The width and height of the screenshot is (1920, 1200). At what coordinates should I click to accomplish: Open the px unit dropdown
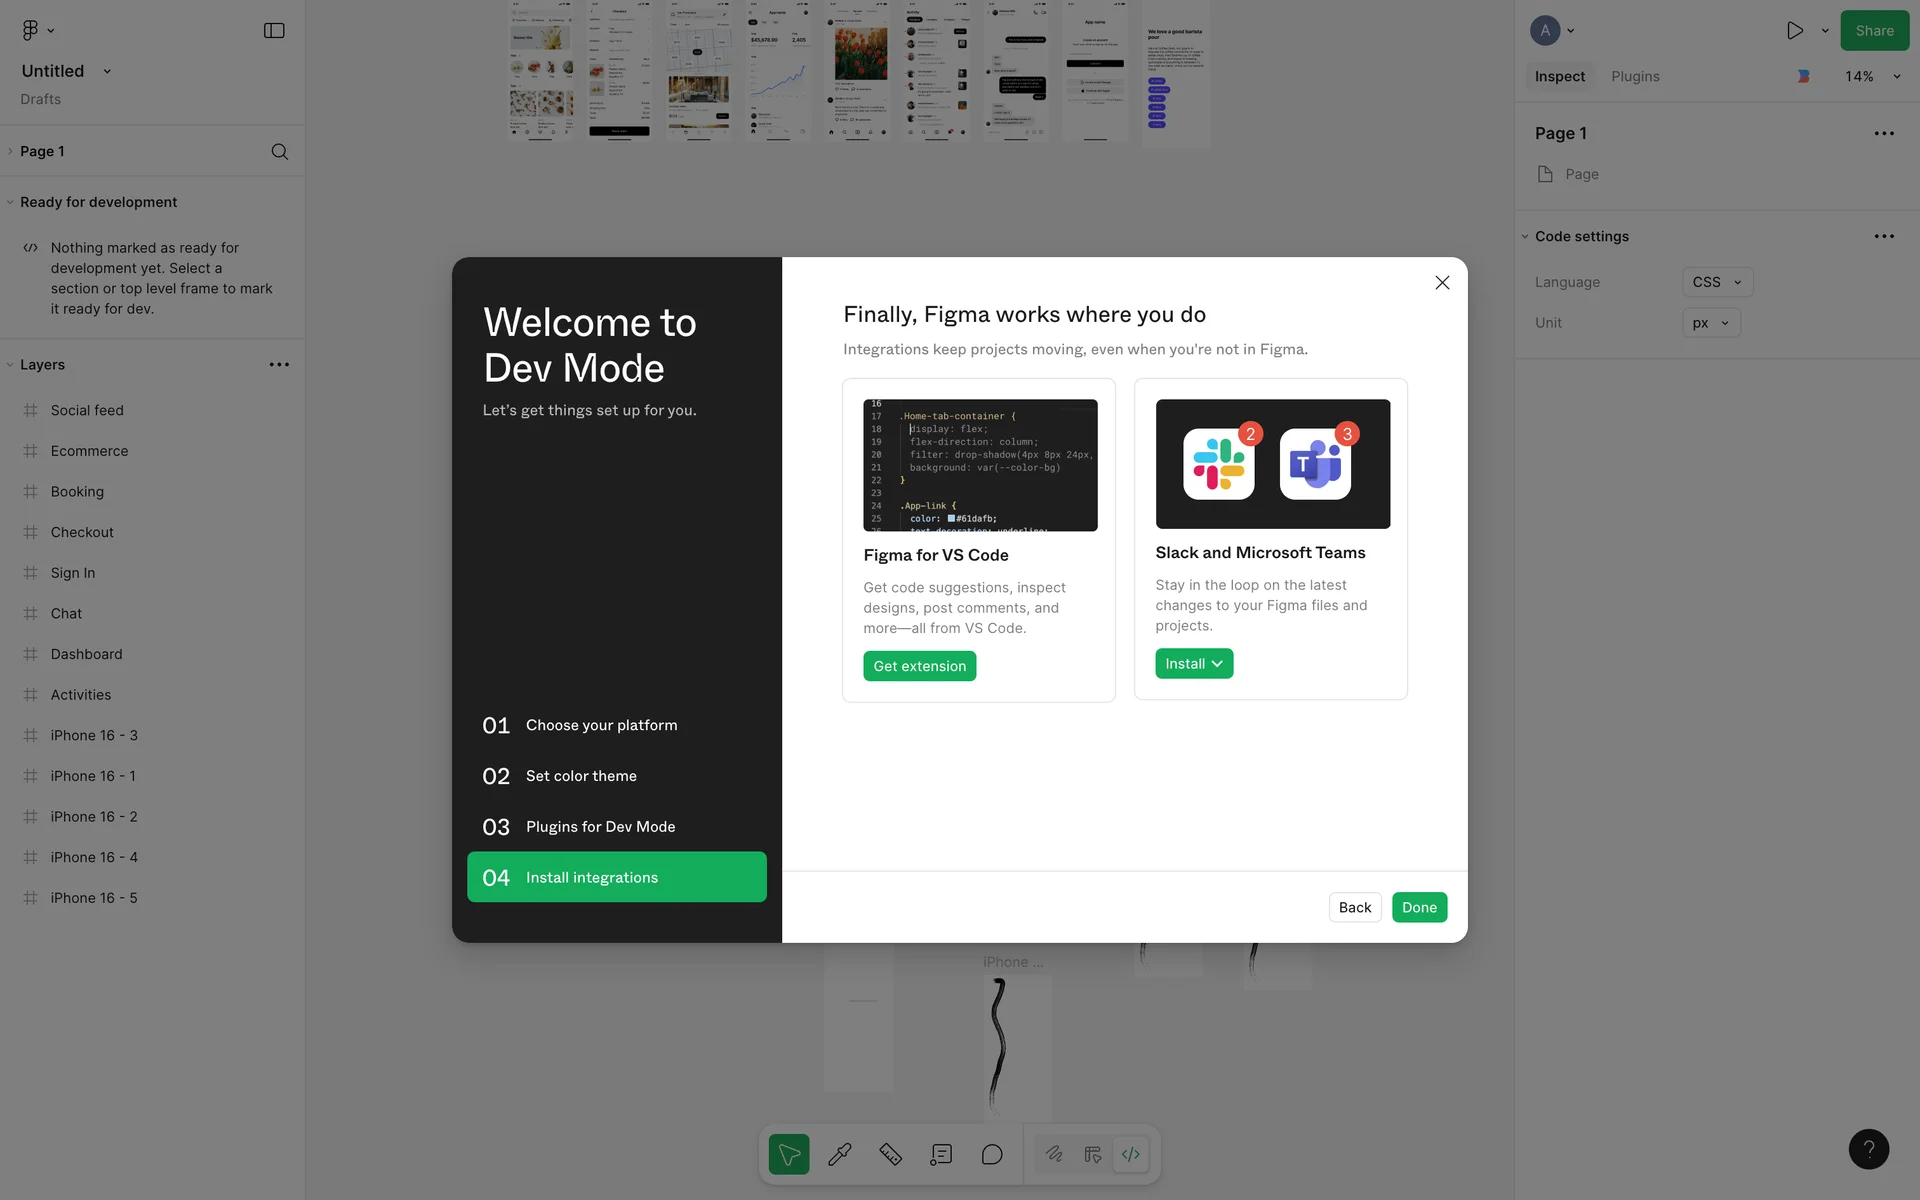1710,323
